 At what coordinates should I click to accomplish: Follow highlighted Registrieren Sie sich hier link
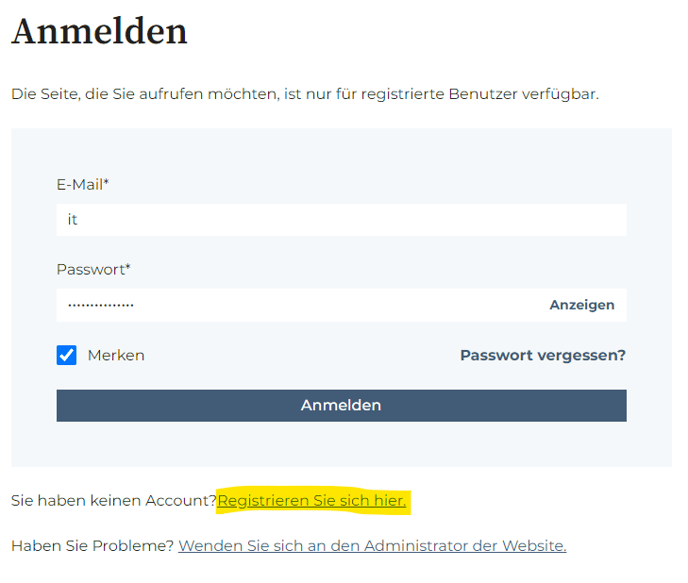312,501
